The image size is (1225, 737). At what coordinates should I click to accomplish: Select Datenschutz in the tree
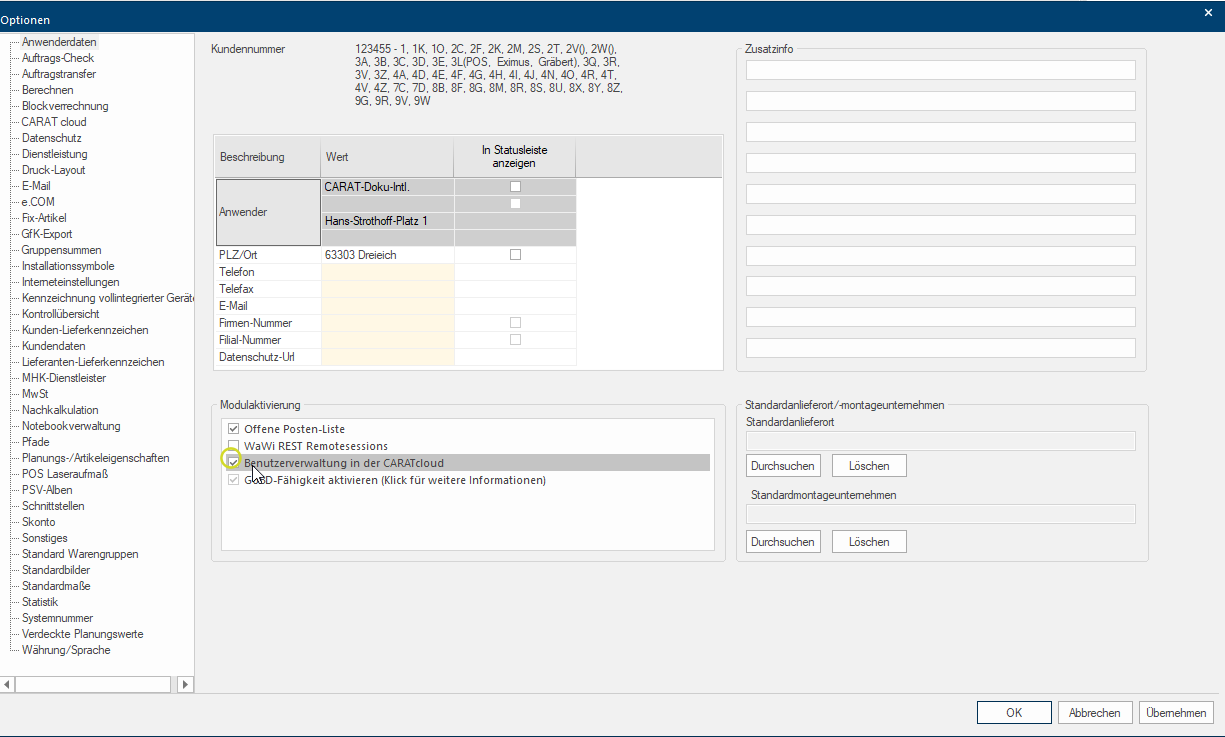(52, 138)
